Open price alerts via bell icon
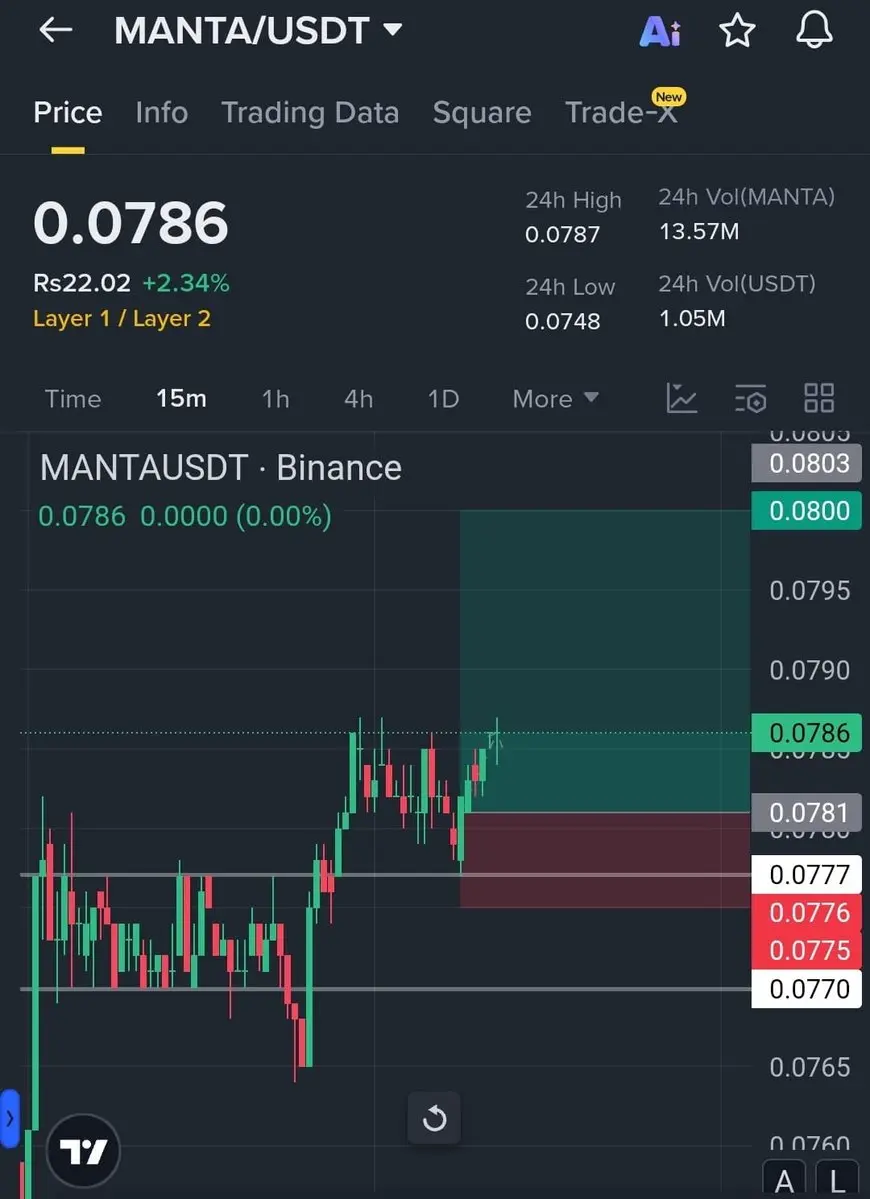The width and height of the screenshot is (870, 1199). [x=814, y=31]
